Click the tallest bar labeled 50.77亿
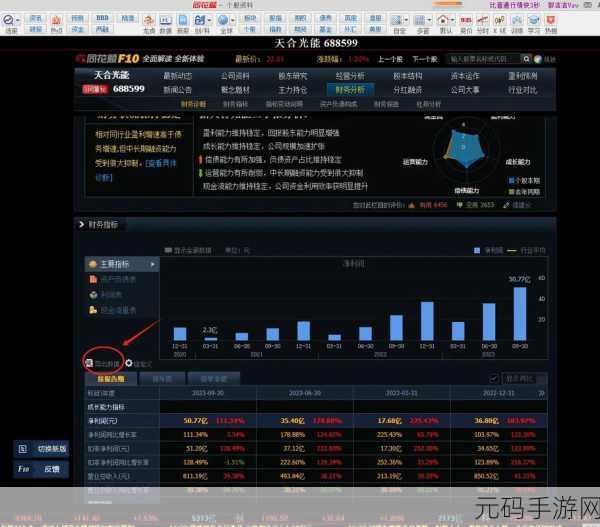The image size is (600, 527). [x=520, y=313]
